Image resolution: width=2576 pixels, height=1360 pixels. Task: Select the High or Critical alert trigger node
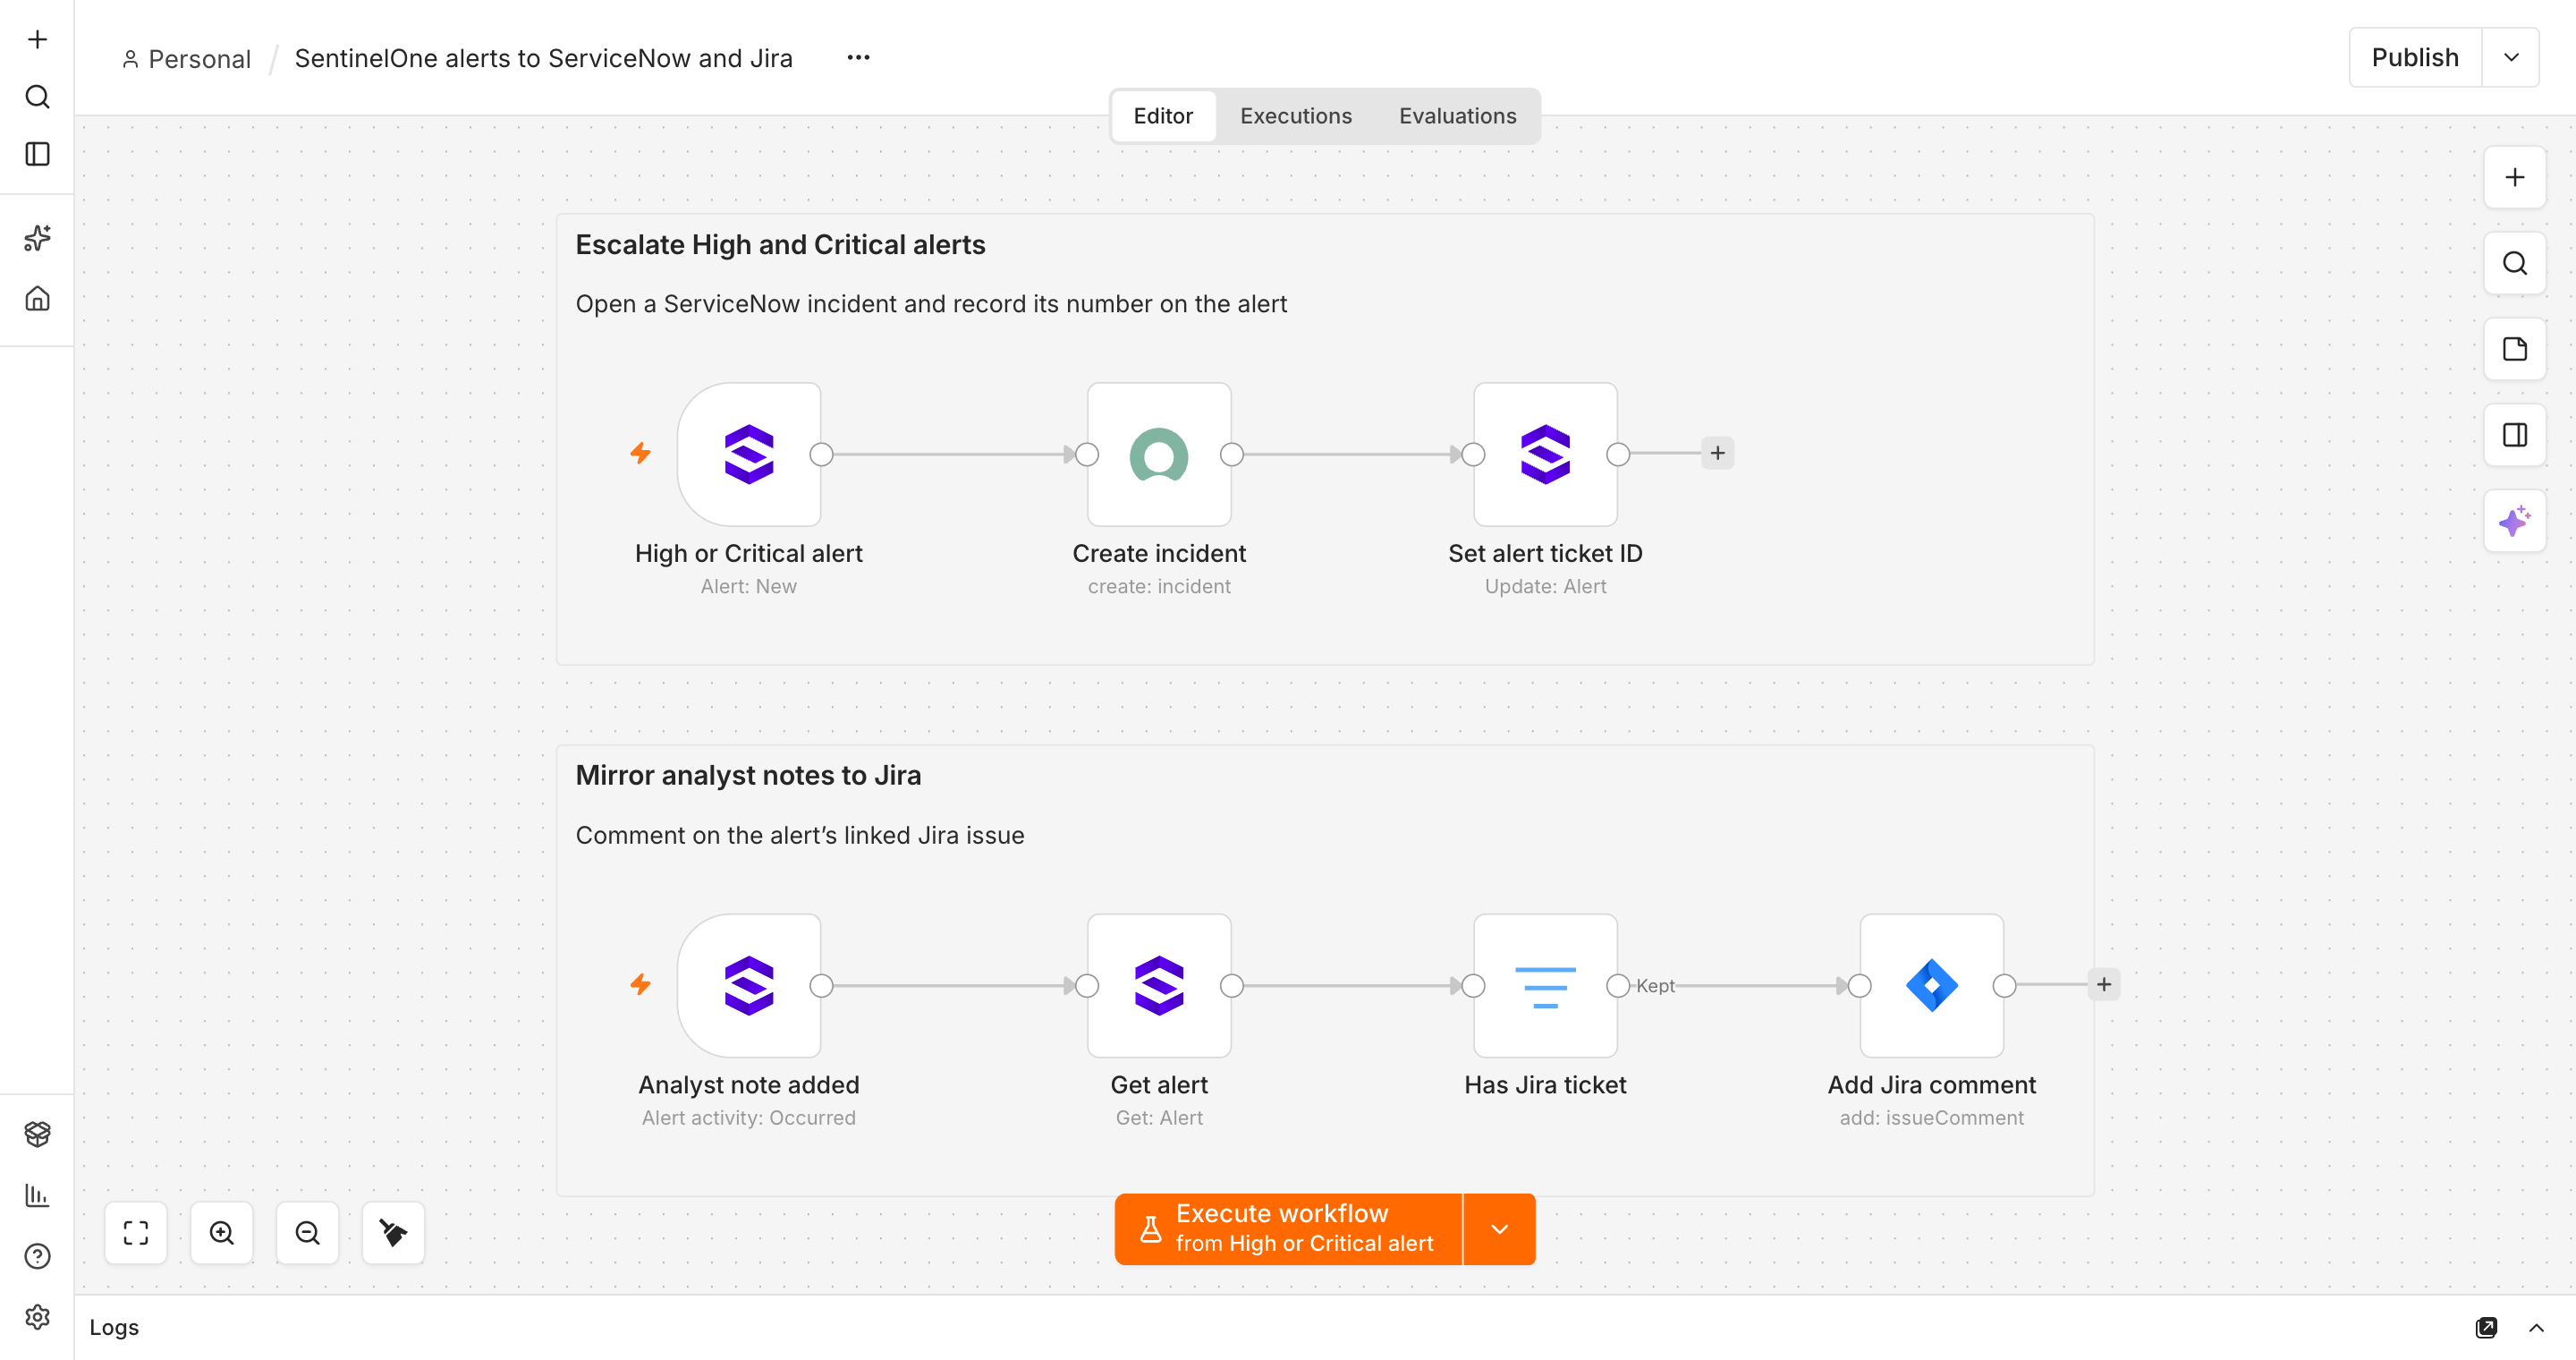[749, 454]
